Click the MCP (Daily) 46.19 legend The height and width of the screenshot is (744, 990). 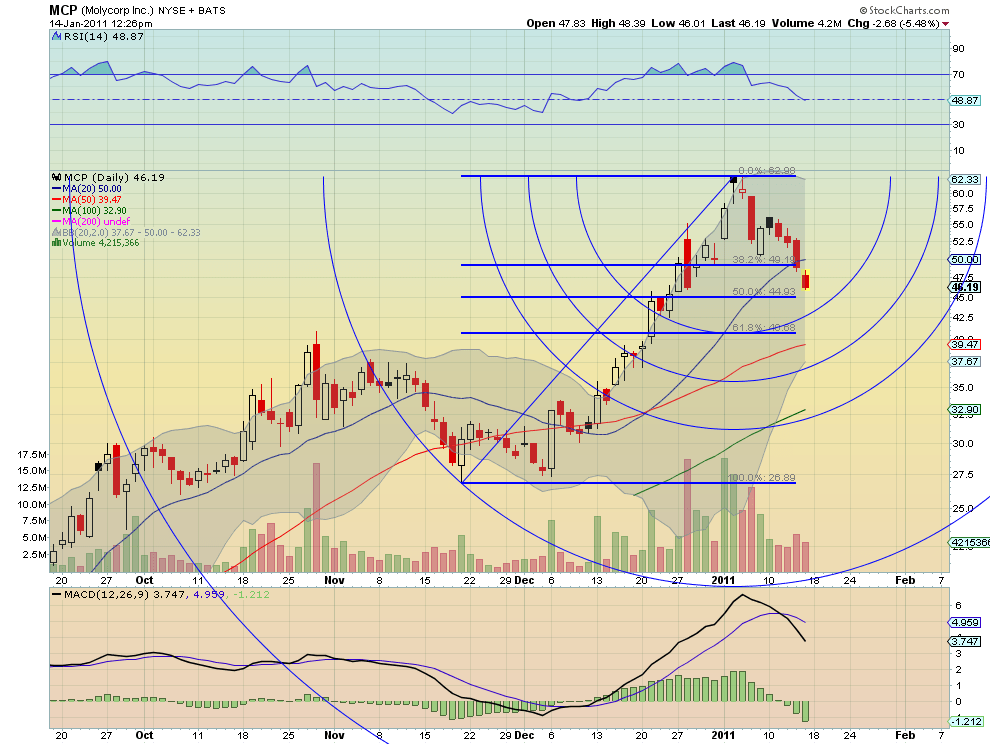pyautogui.click(x=114, y=177)
